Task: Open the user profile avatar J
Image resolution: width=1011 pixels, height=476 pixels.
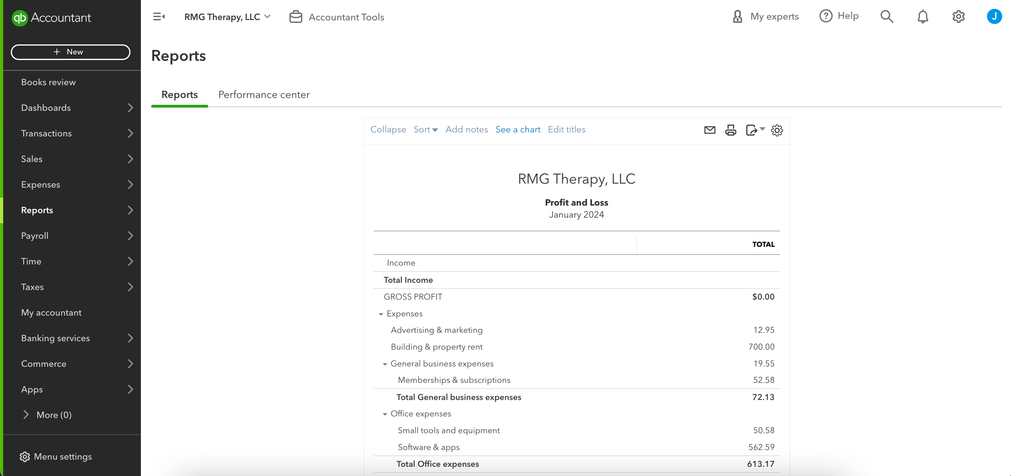Action: pyautogui.click(x=994, y=17)
